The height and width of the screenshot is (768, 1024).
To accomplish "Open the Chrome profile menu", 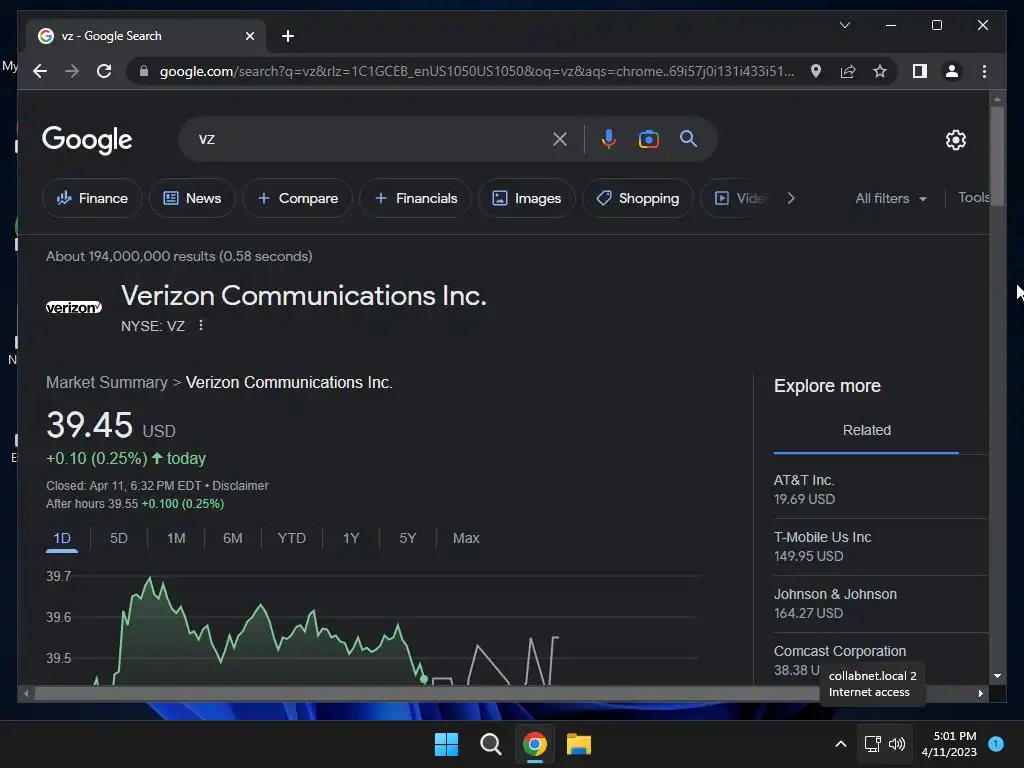I will click(952, 71).
